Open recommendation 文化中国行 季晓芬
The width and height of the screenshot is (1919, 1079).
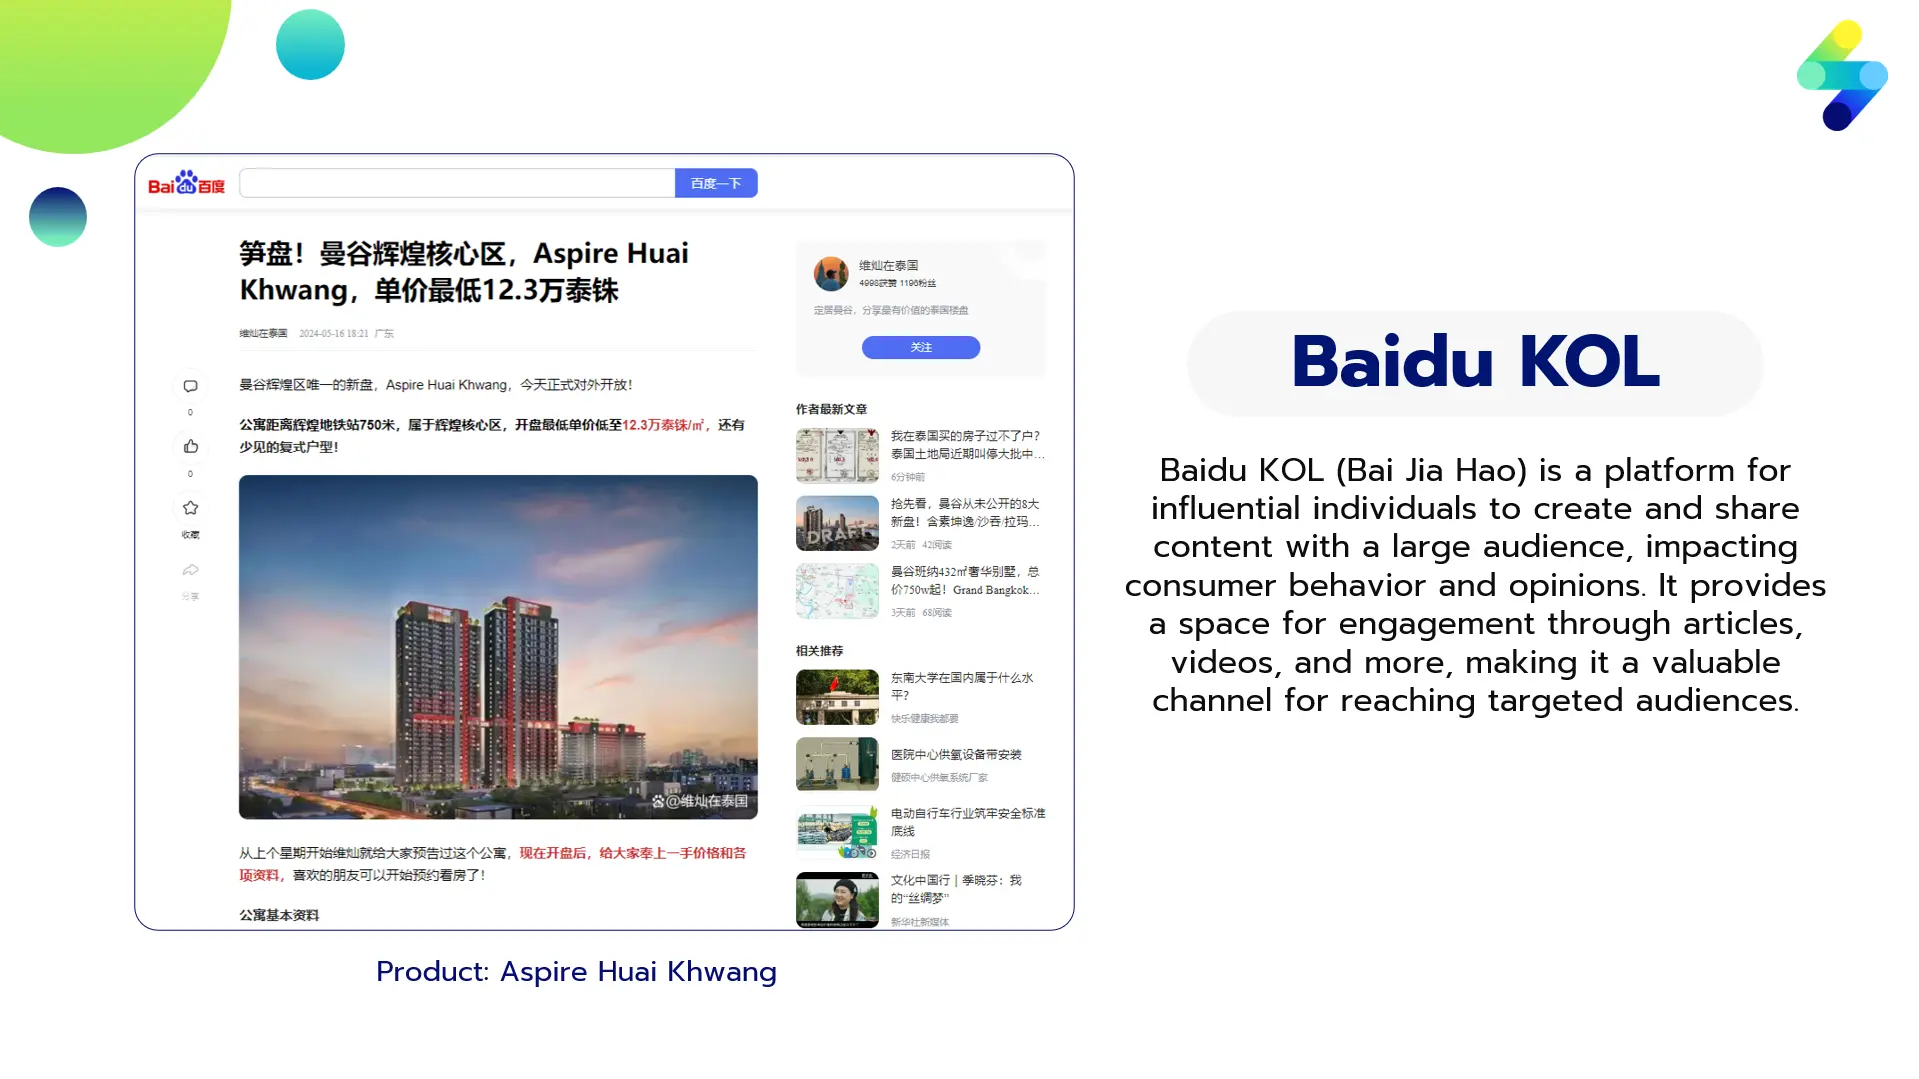(x=956, y=889)
